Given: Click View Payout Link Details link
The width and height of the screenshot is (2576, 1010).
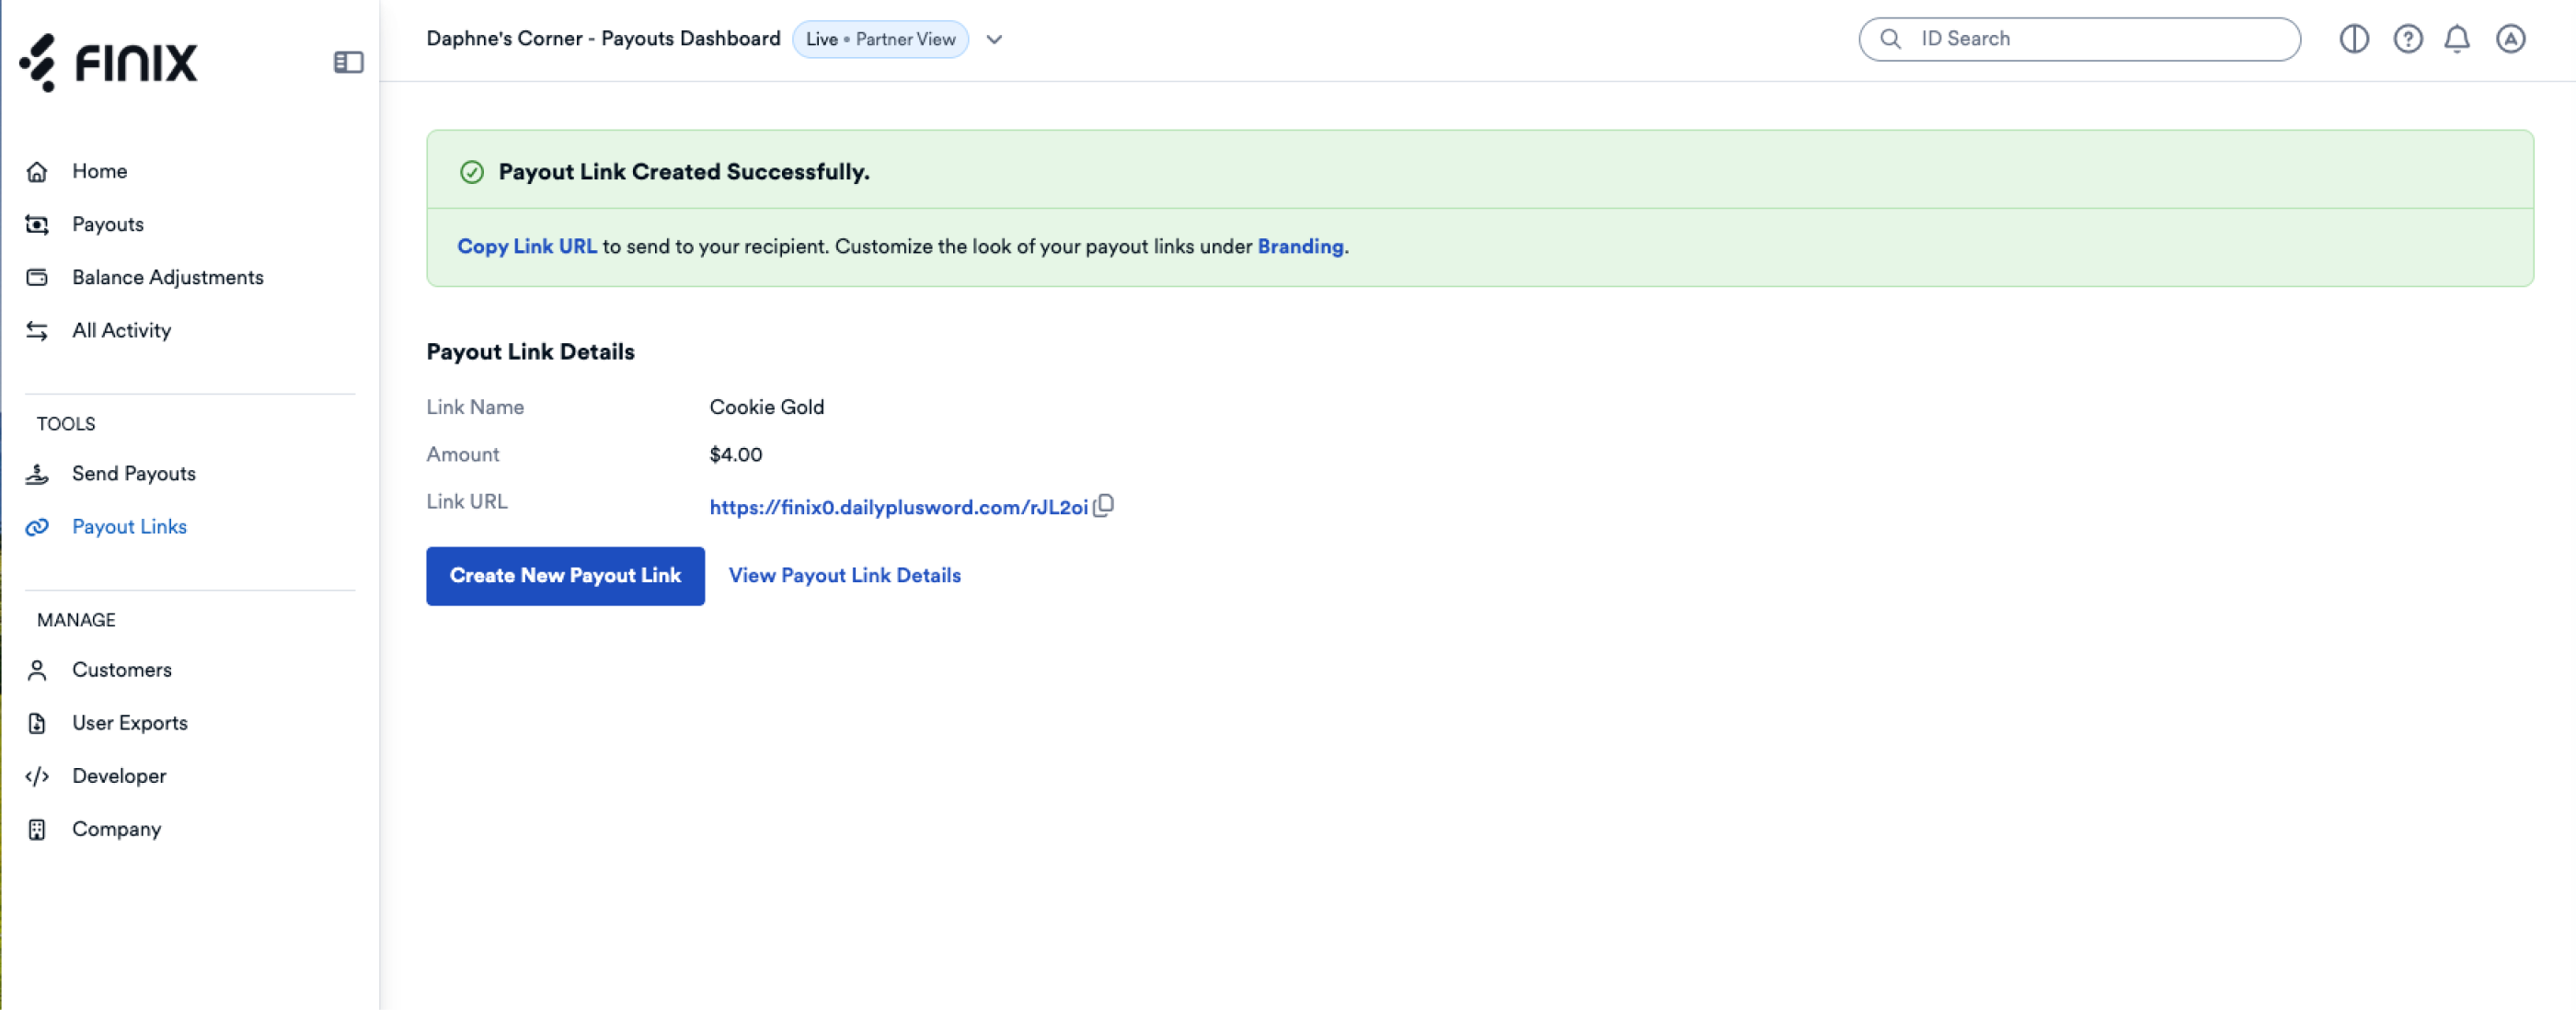Looking at the screenshot, I should 844,575.
